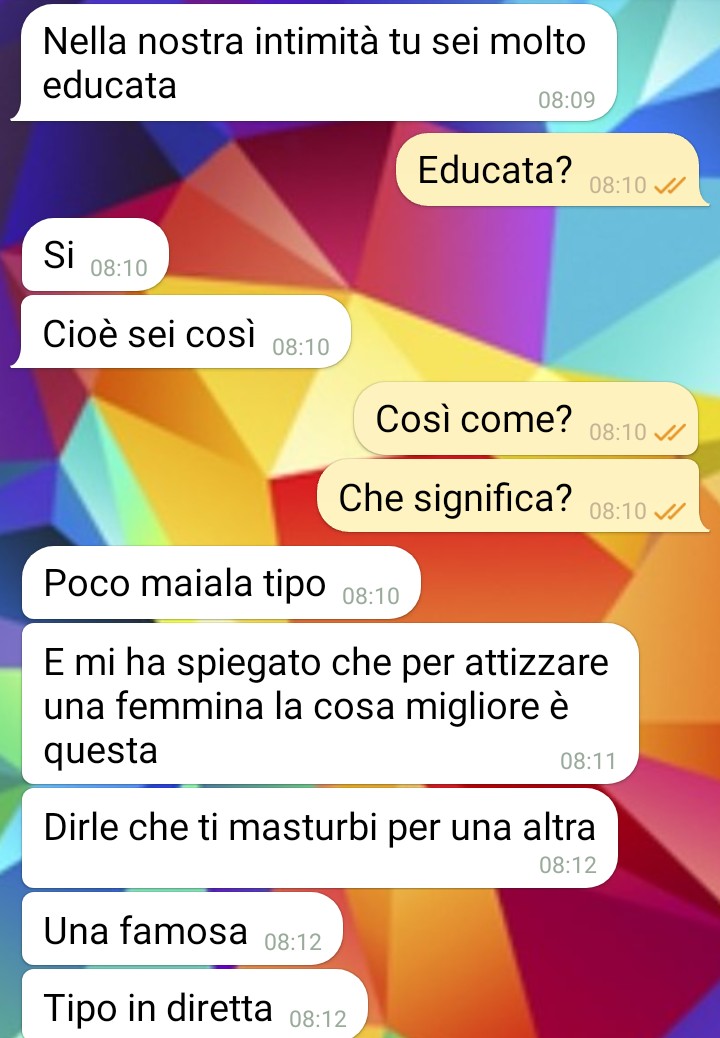The height and width of the screenshot is (1038, 720).
Task: Select the 'Che significa?' message bubble
Action: click(x=512, y=496)
